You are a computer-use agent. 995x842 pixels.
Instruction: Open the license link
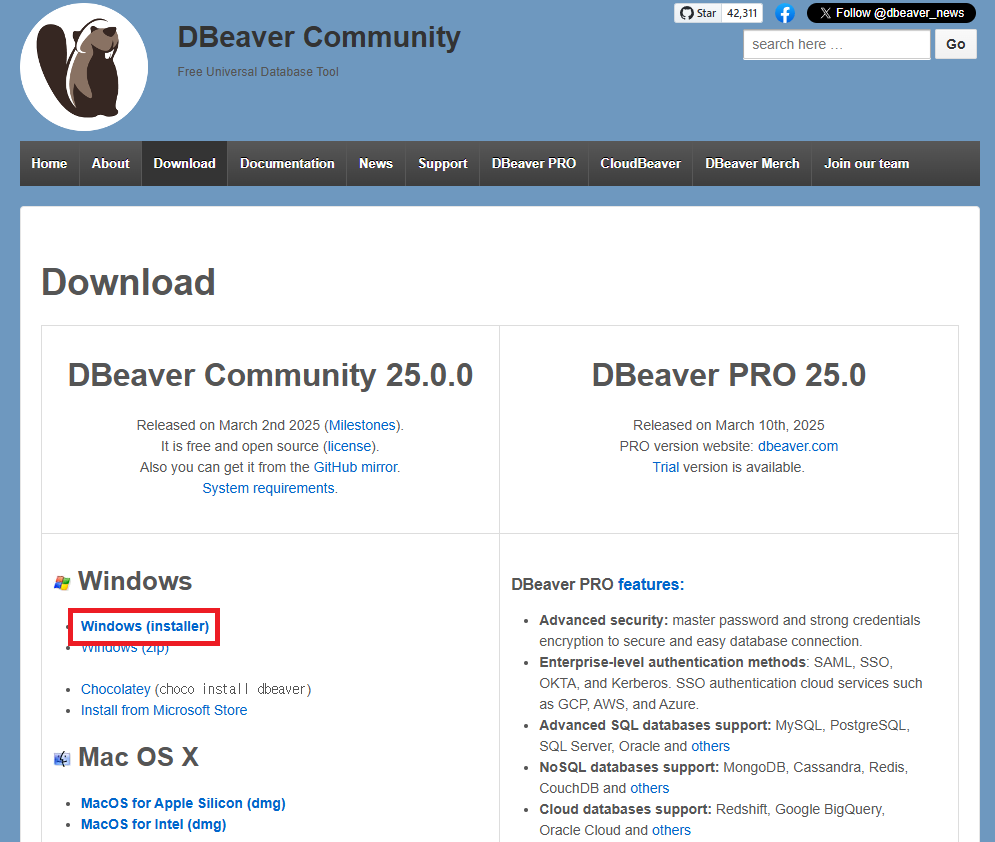(x=350, y=446)
